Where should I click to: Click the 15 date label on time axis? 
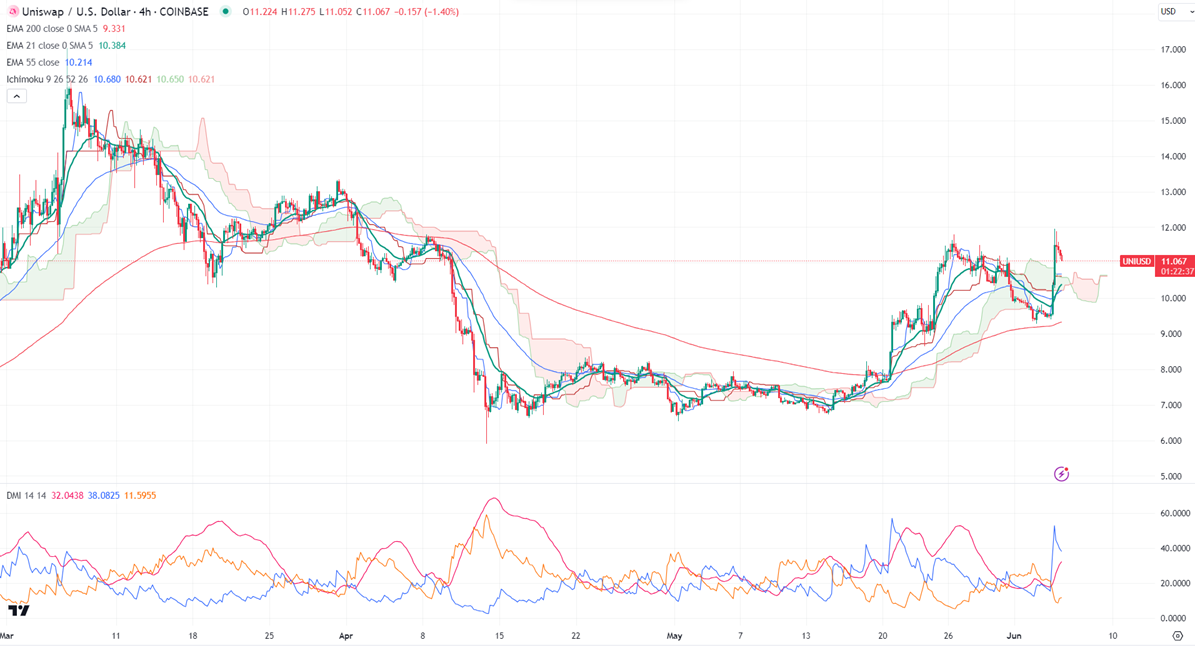tap(498, 635)
